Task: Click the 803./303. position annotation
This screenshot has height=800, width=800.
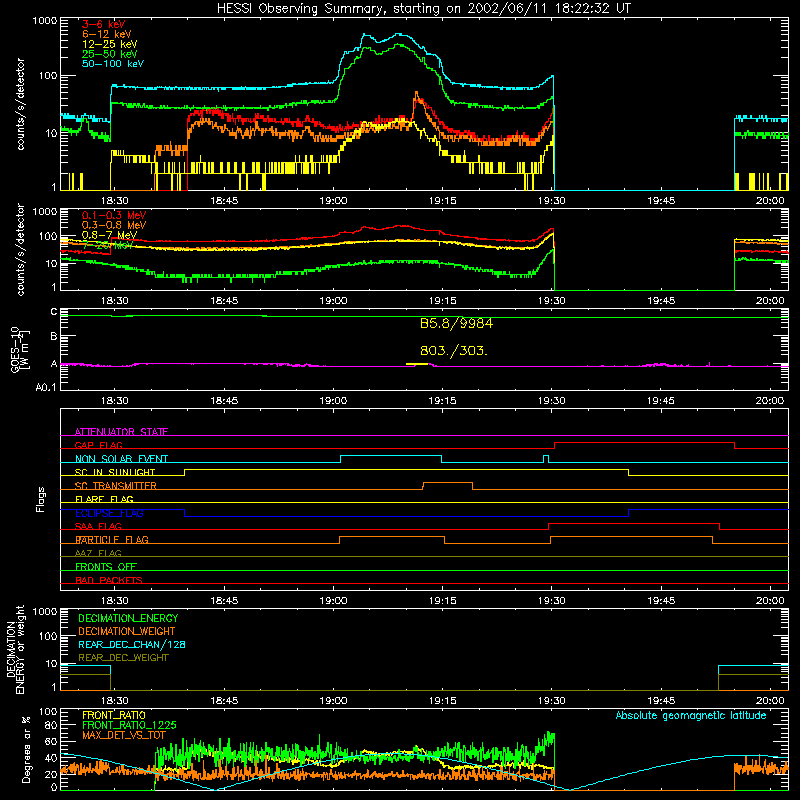Action: pos(454,351)
